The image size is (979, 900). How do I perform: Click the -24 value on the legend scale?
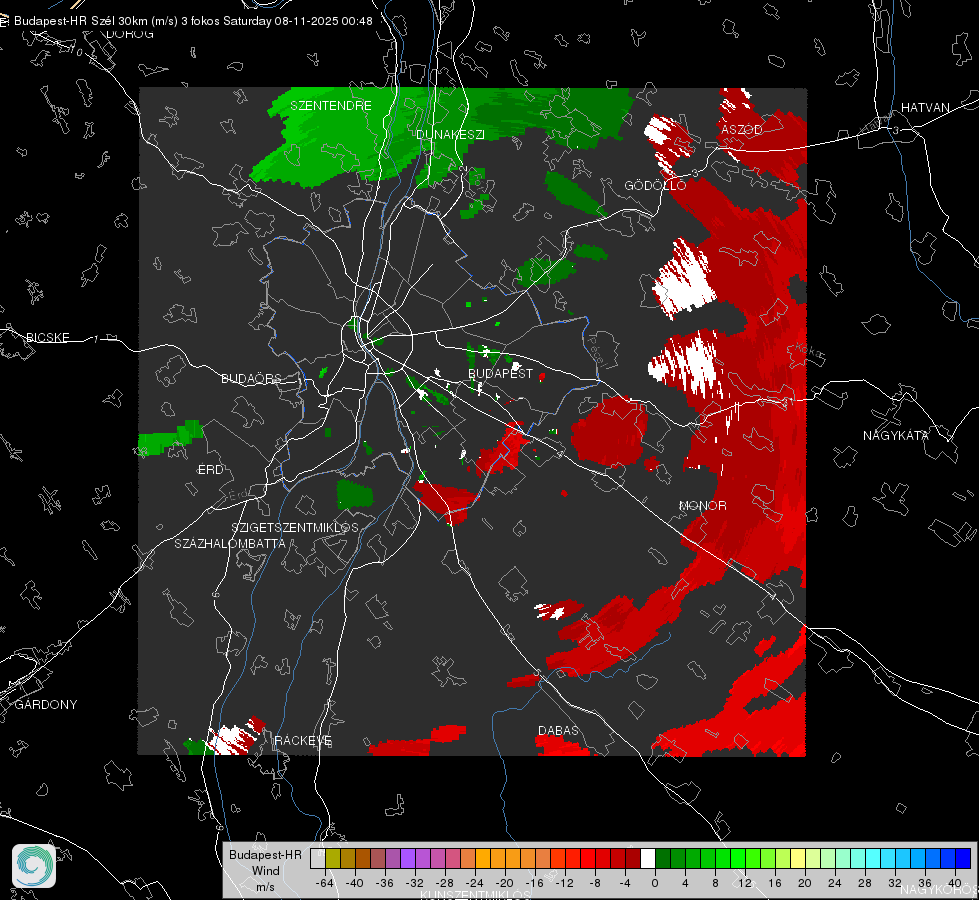click(x=475, y=883)
